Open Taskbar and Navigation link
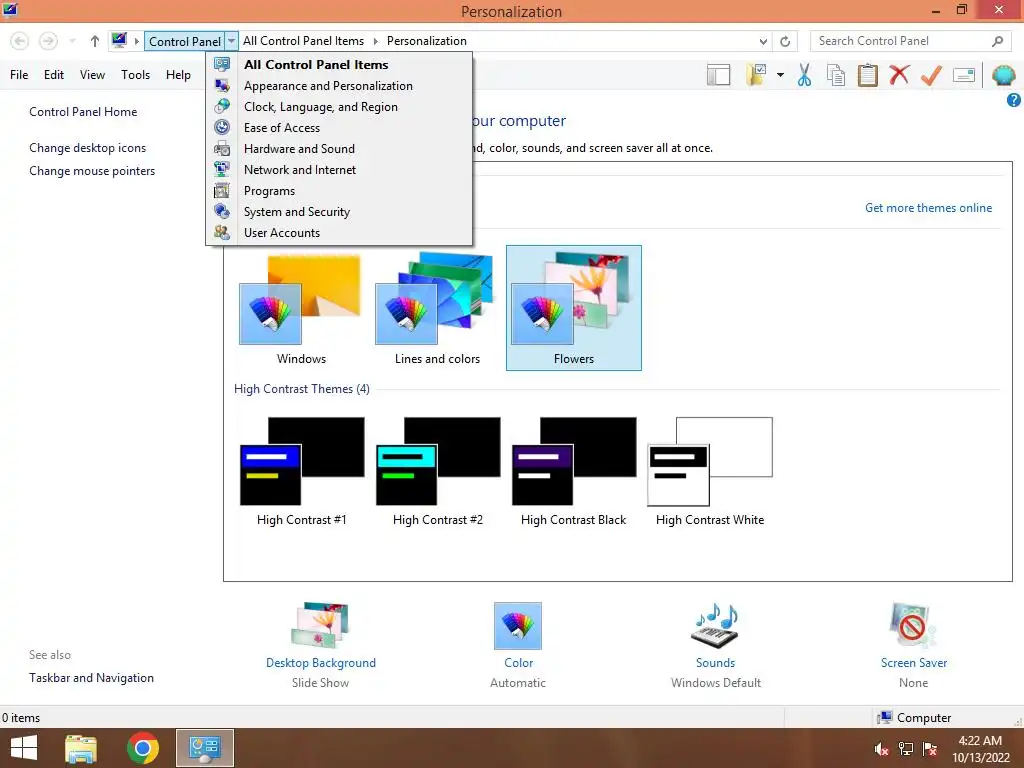Viewport: 1024px width, 768px height. click(91, 678)
